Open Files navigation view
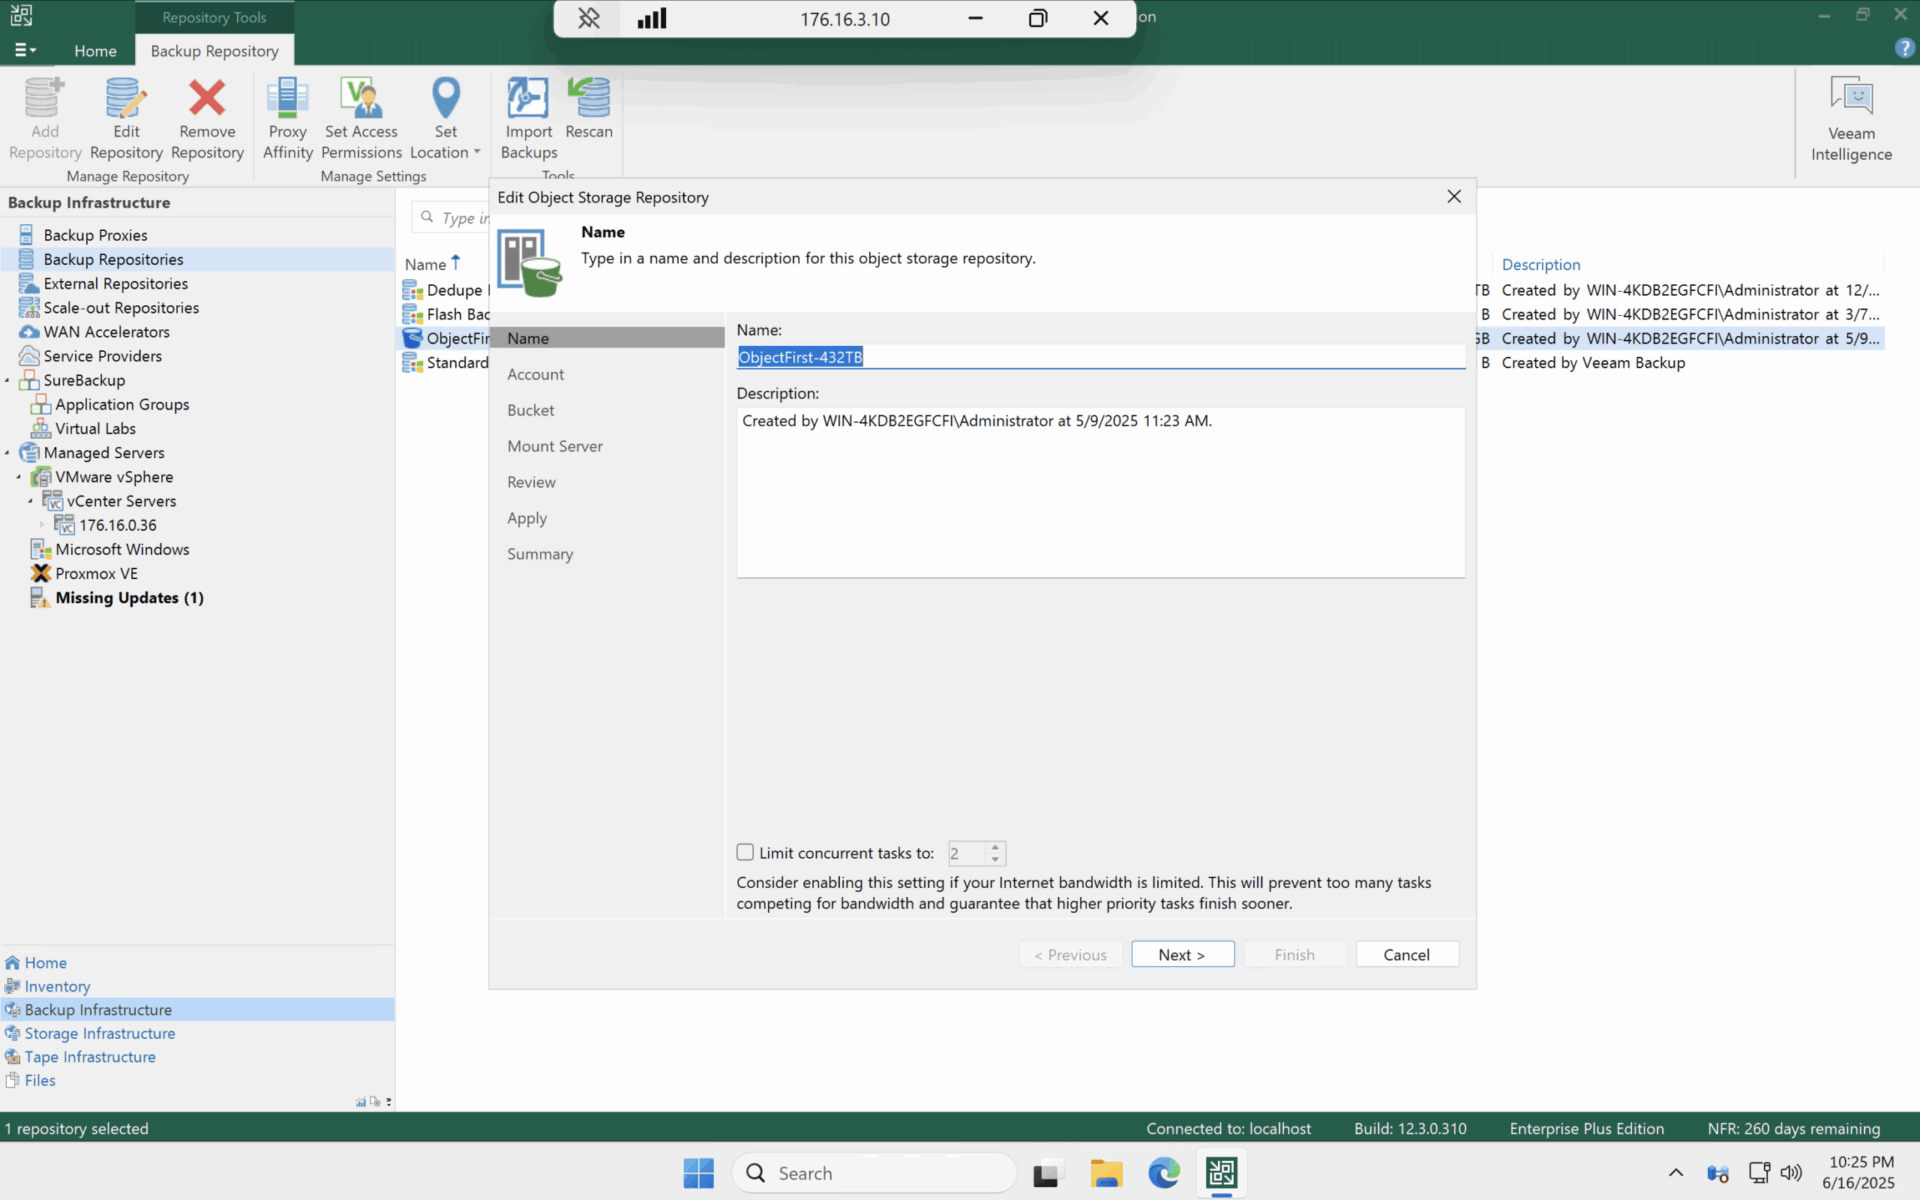Viewport: 1920px width, 1200px height. point(40,1080)
